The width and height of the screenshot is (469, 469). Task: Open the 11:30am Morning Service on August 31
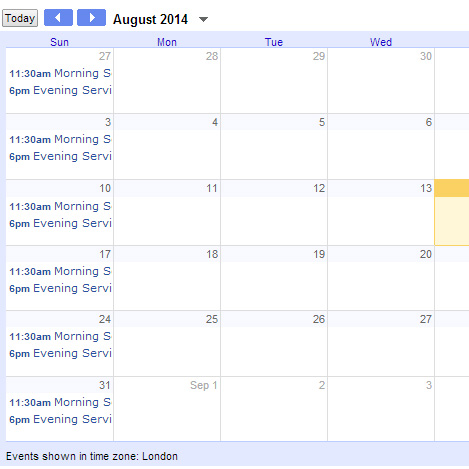[60, 402]
